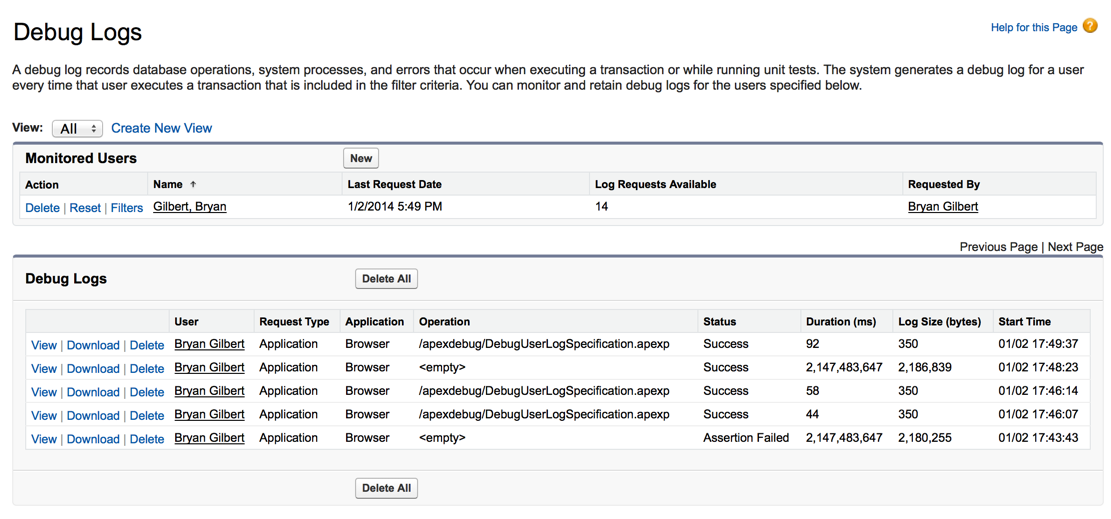The height and width of the screenshot is (519, 1111).
Task: Click the Monitored Users section heading
Action: [81, 158]
